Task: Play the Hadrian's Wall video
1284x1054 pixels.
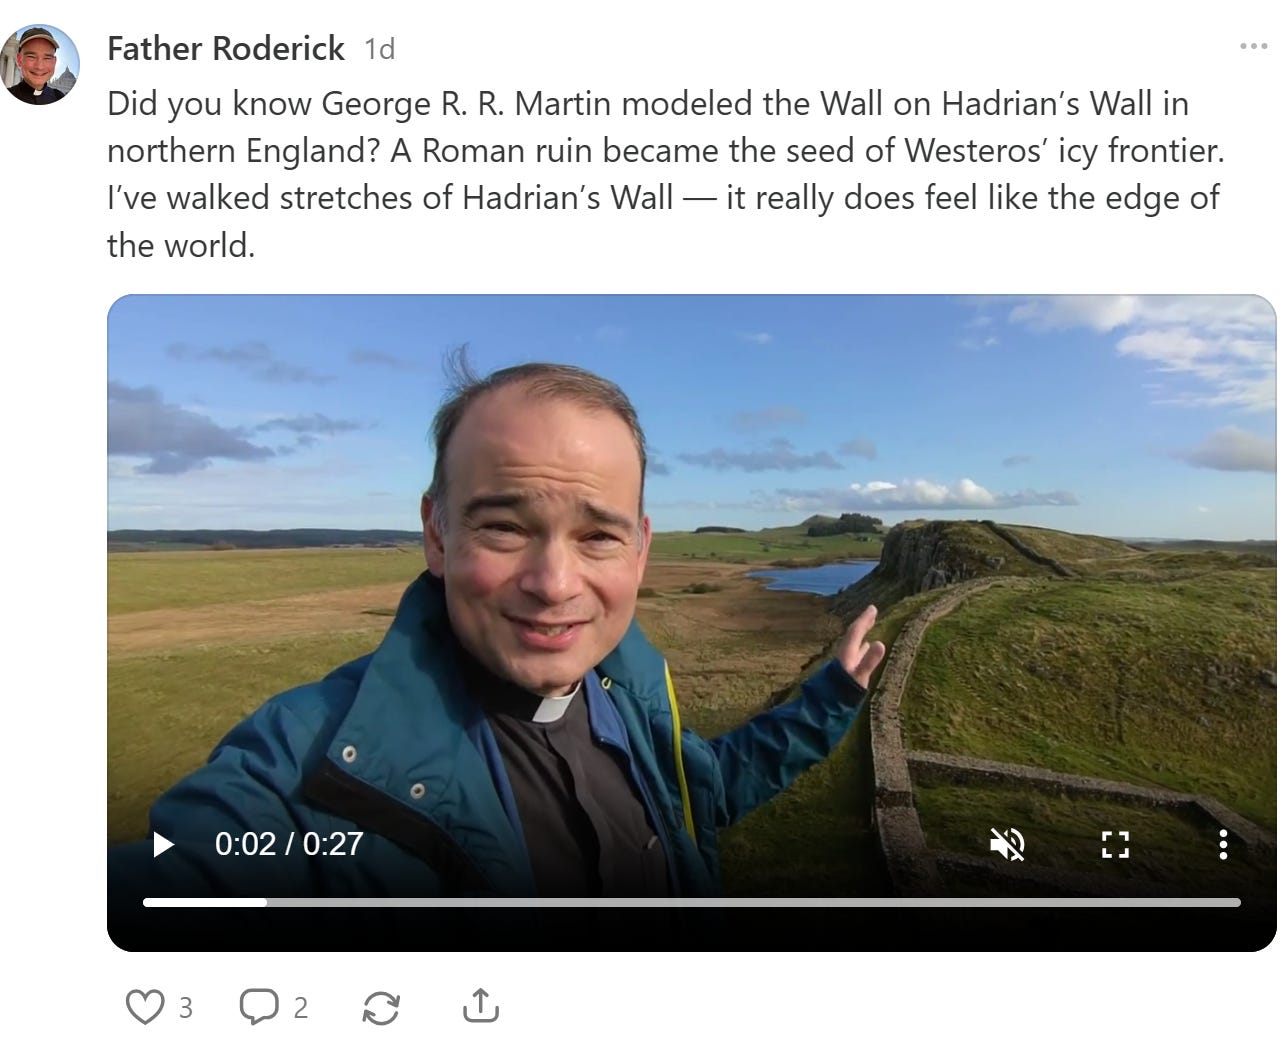Action: pyautogui.click(x=163, y=845)
